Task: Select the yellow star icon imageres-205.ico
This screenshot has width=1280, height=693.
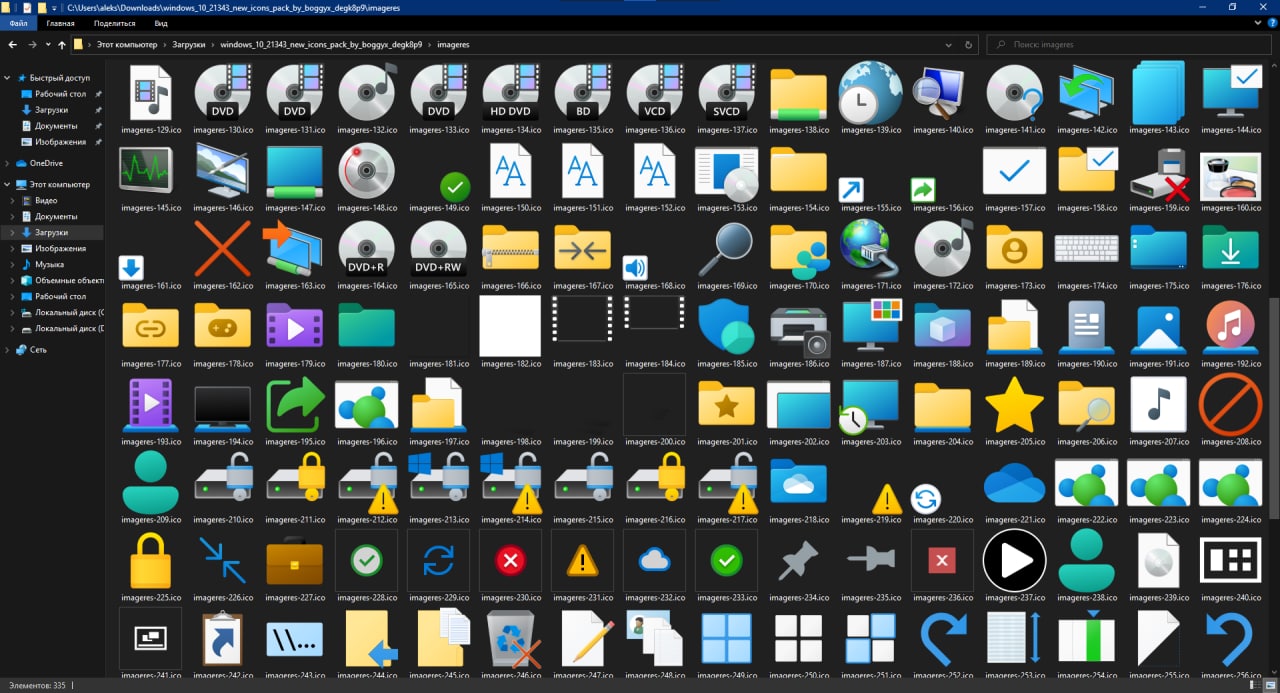Action: coord(1015,404)
